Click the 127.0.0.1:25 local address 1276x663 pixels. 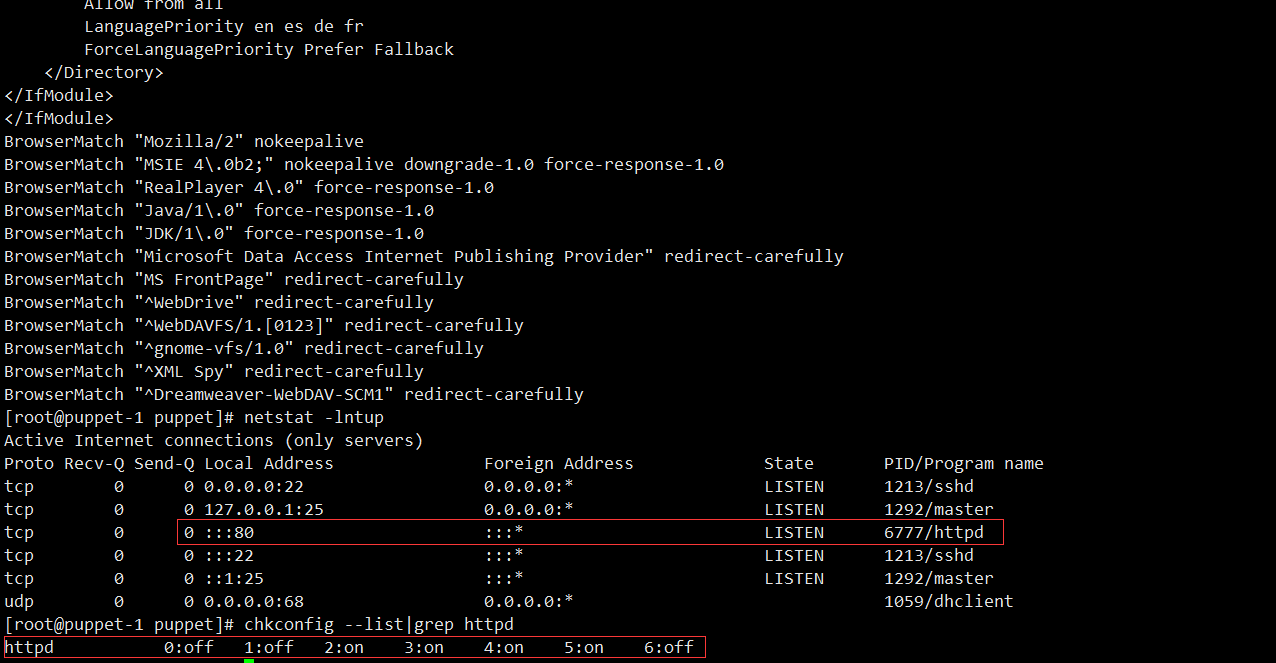(x=264, y=509)
